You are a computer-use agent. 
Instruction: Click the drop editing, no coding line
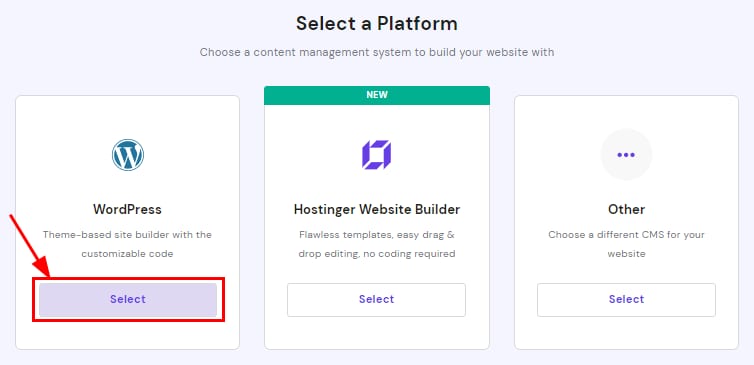[x=377, y=253]
